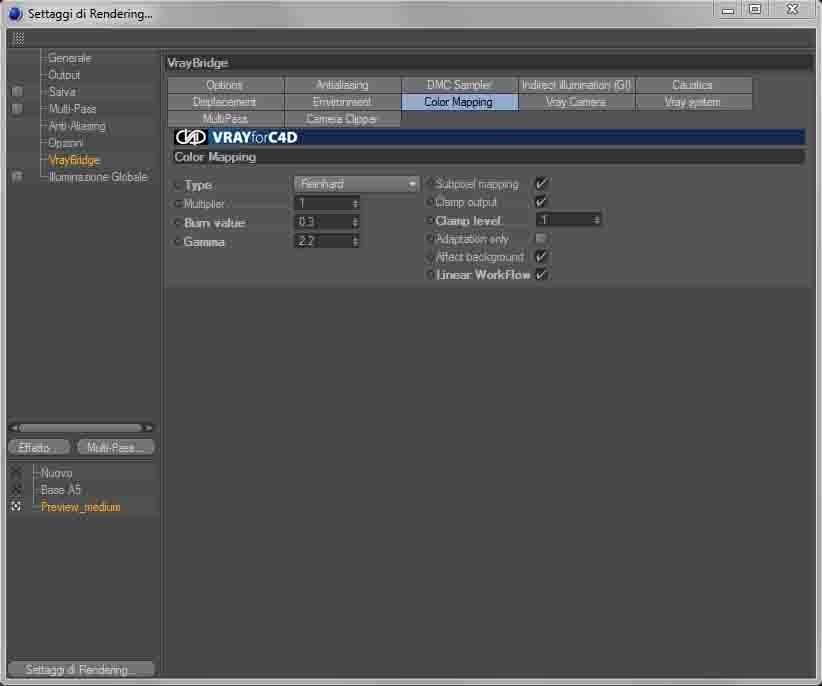Toggle the checkbox next to Salva
Image resolution: width=822 pixels, height=686 pixels.
click(x=17, y=91)
